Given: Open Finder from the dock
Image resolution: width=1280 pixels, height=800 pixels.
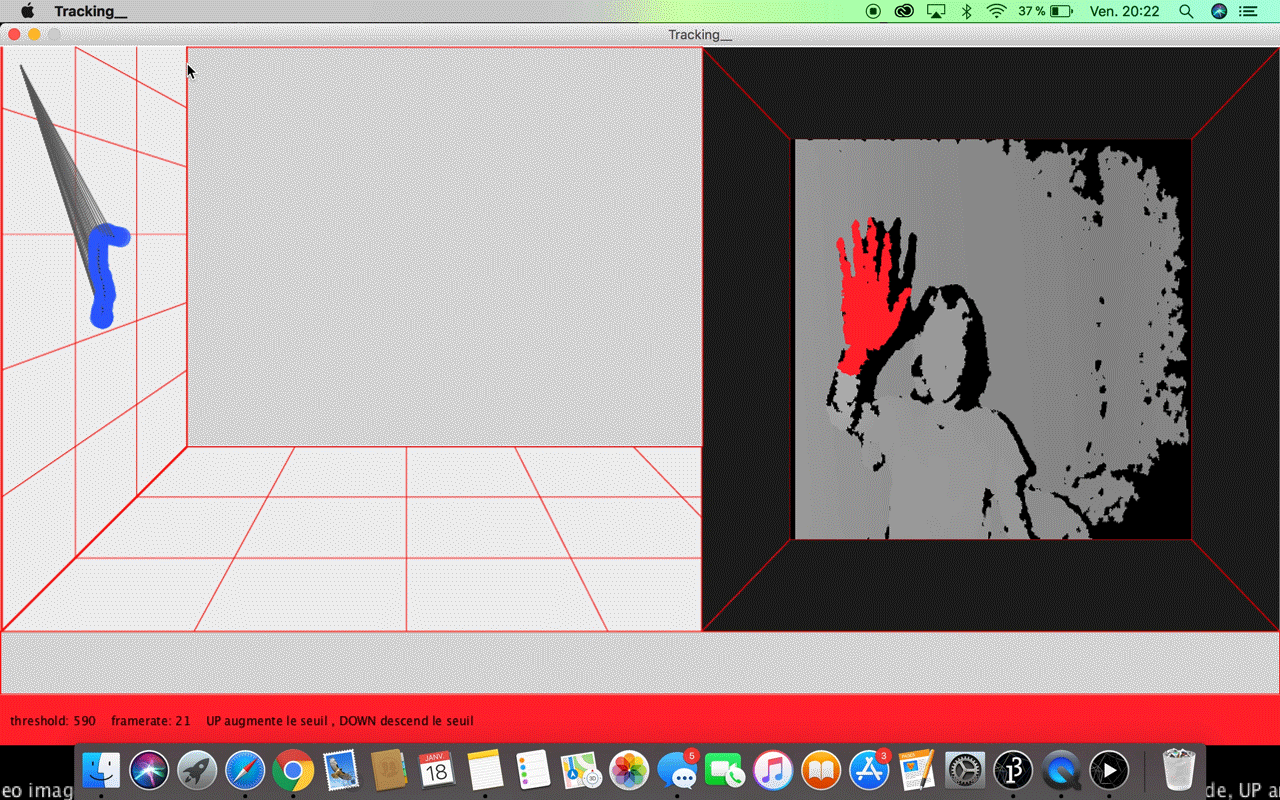Looking at the screenshot, I should (x=101, y=771).
